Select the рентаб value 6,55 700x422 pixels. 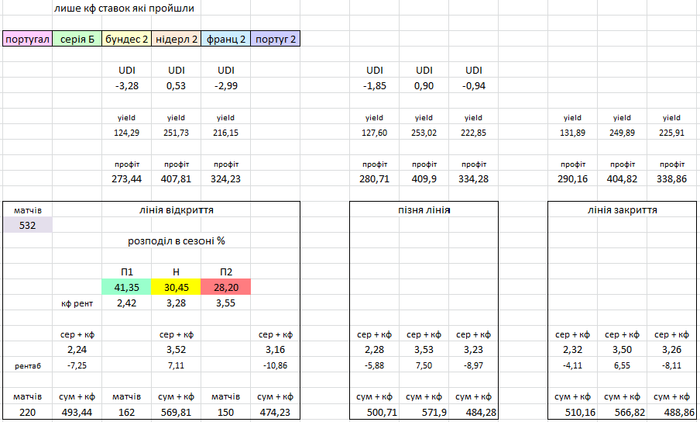pyautogui.click(x=622, y=365)
